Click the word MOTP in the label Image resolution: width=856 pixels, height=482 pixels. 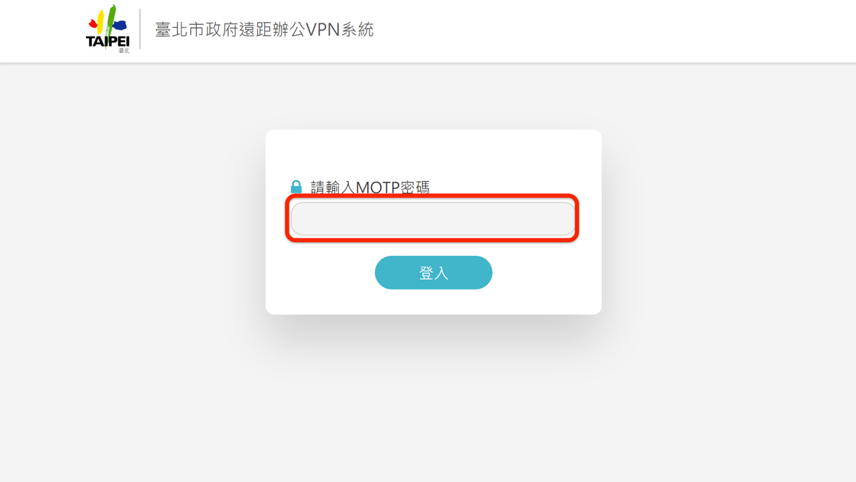pos(378,187)
